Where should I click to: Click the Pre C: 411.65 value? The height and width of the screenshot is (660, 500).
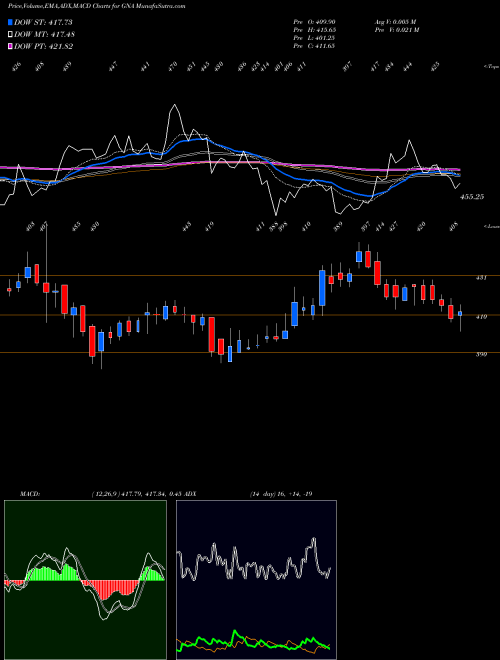point(314,46)
